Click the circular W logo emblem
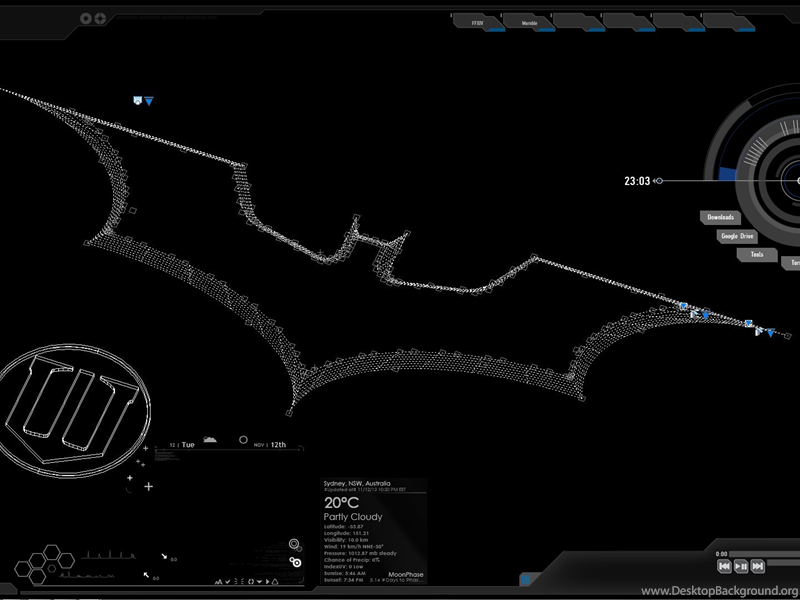Viewport: 800px width, 600px height. tap(73, 410)
